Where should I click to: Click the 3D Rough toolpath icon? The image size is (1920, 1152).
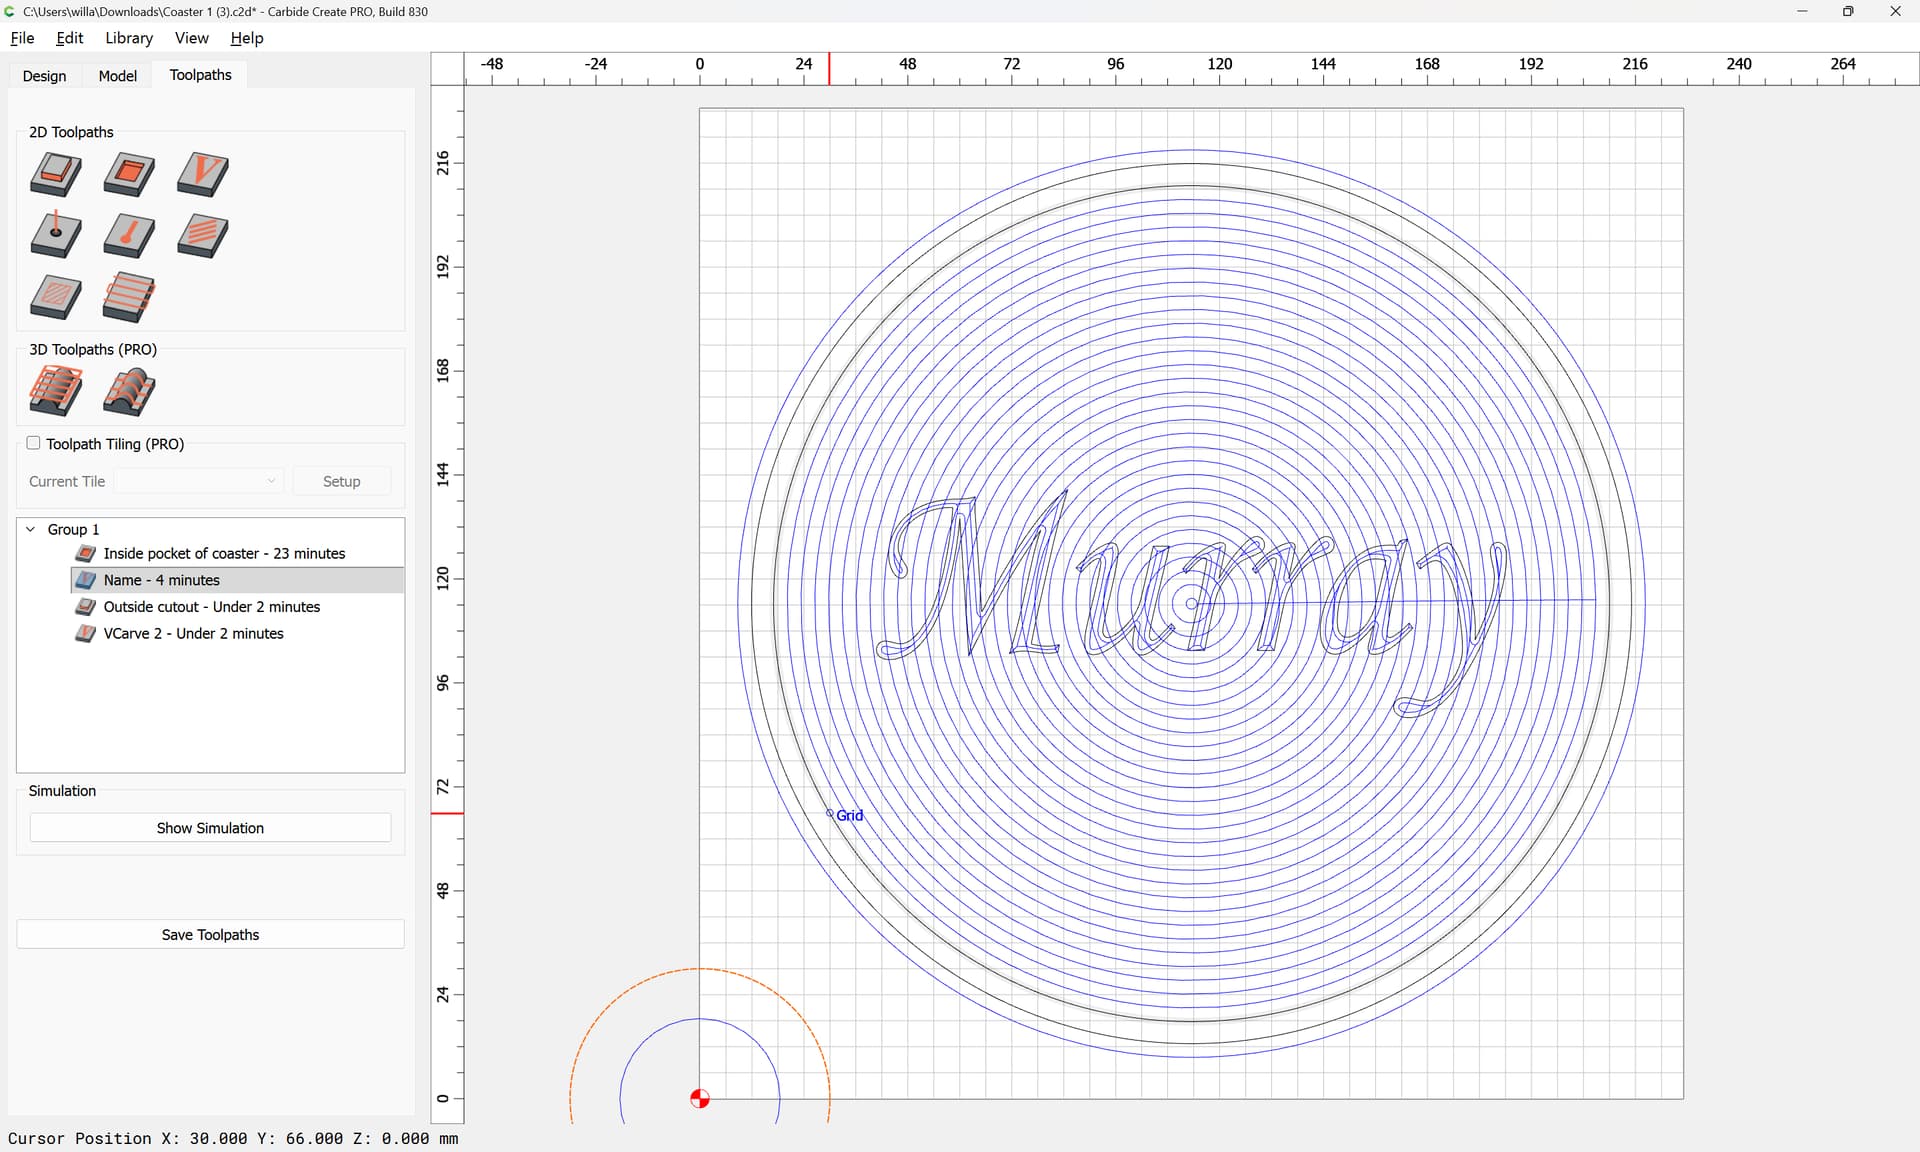pyautogui.click(x=56, y=391)
